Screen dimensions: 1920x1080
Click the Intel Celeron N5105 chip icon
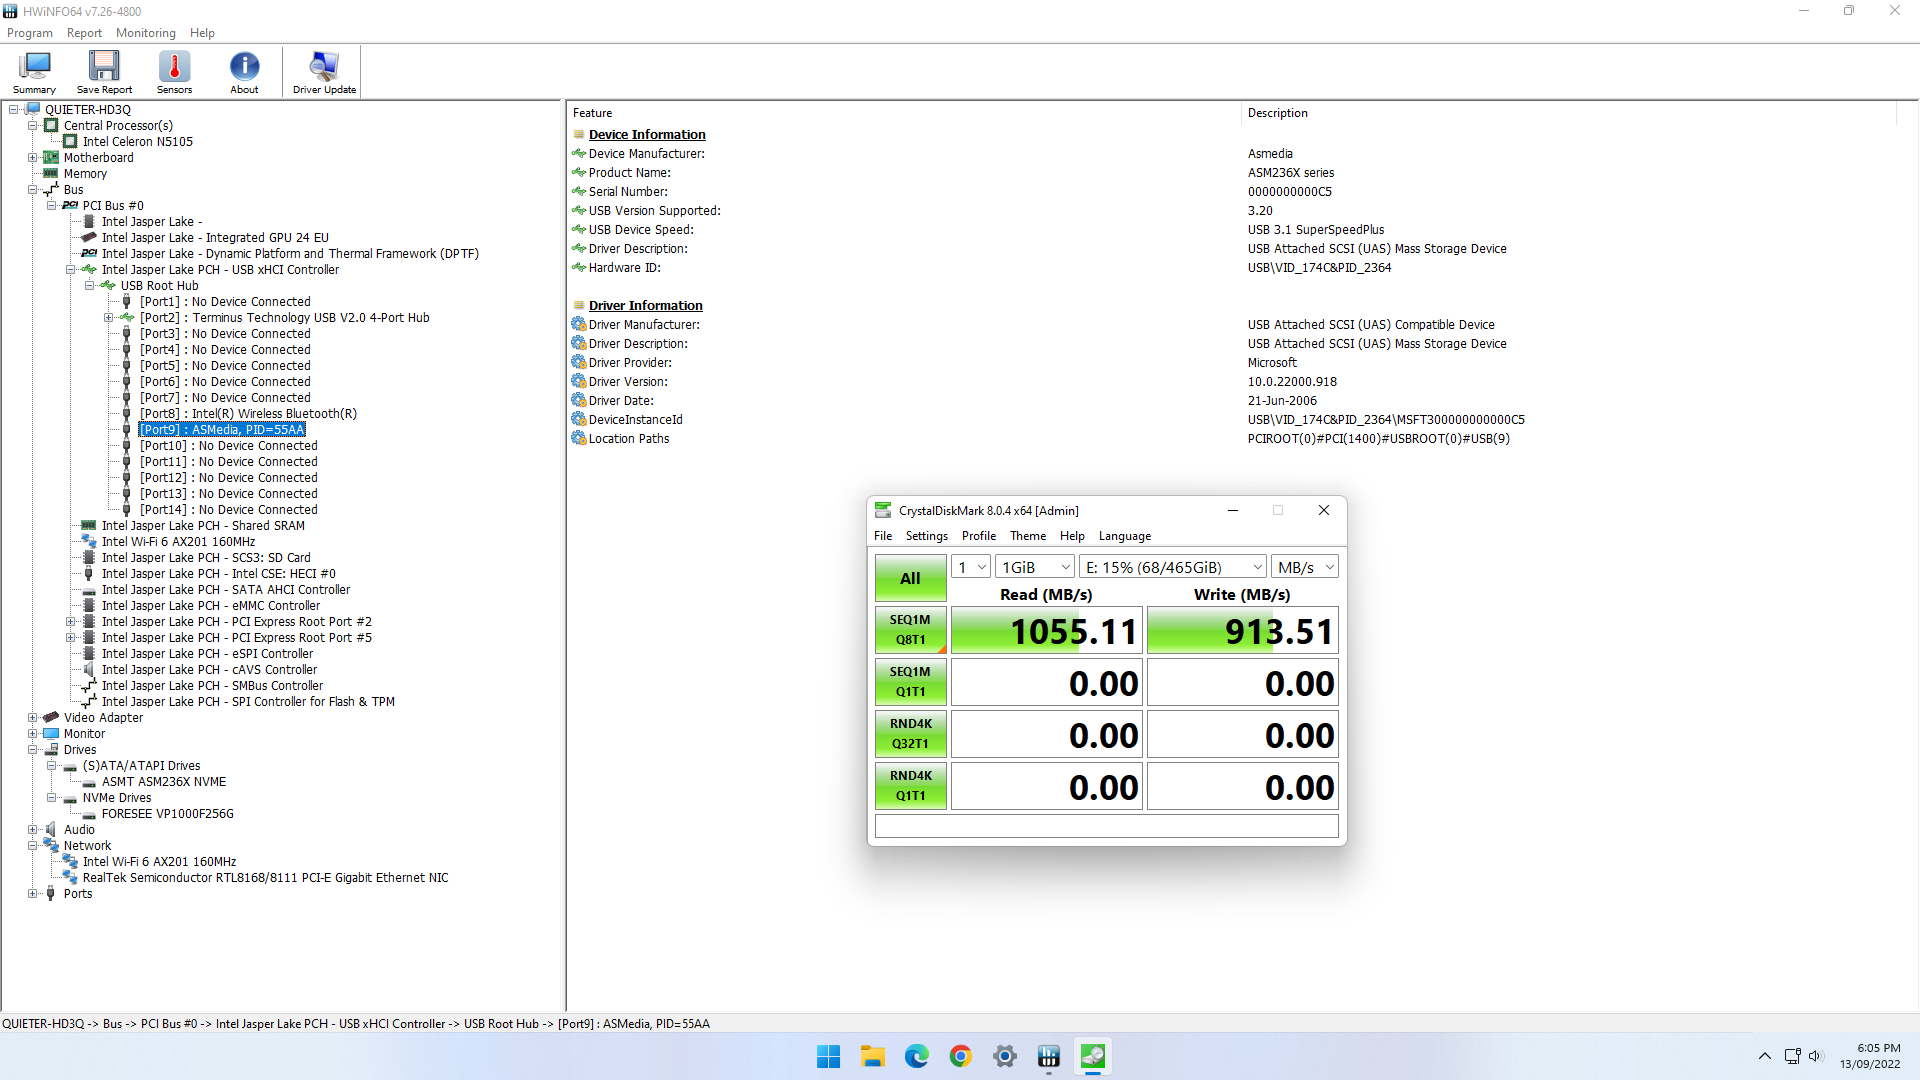(x=70, y=142)
